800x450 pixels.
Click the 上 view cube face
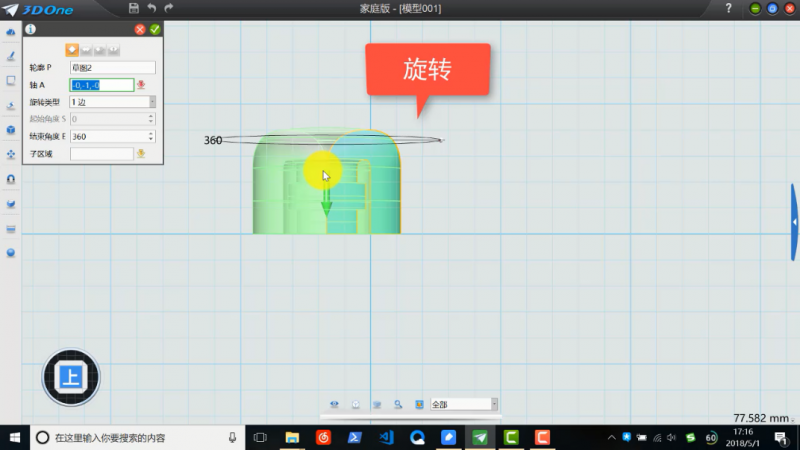point(71,378)
